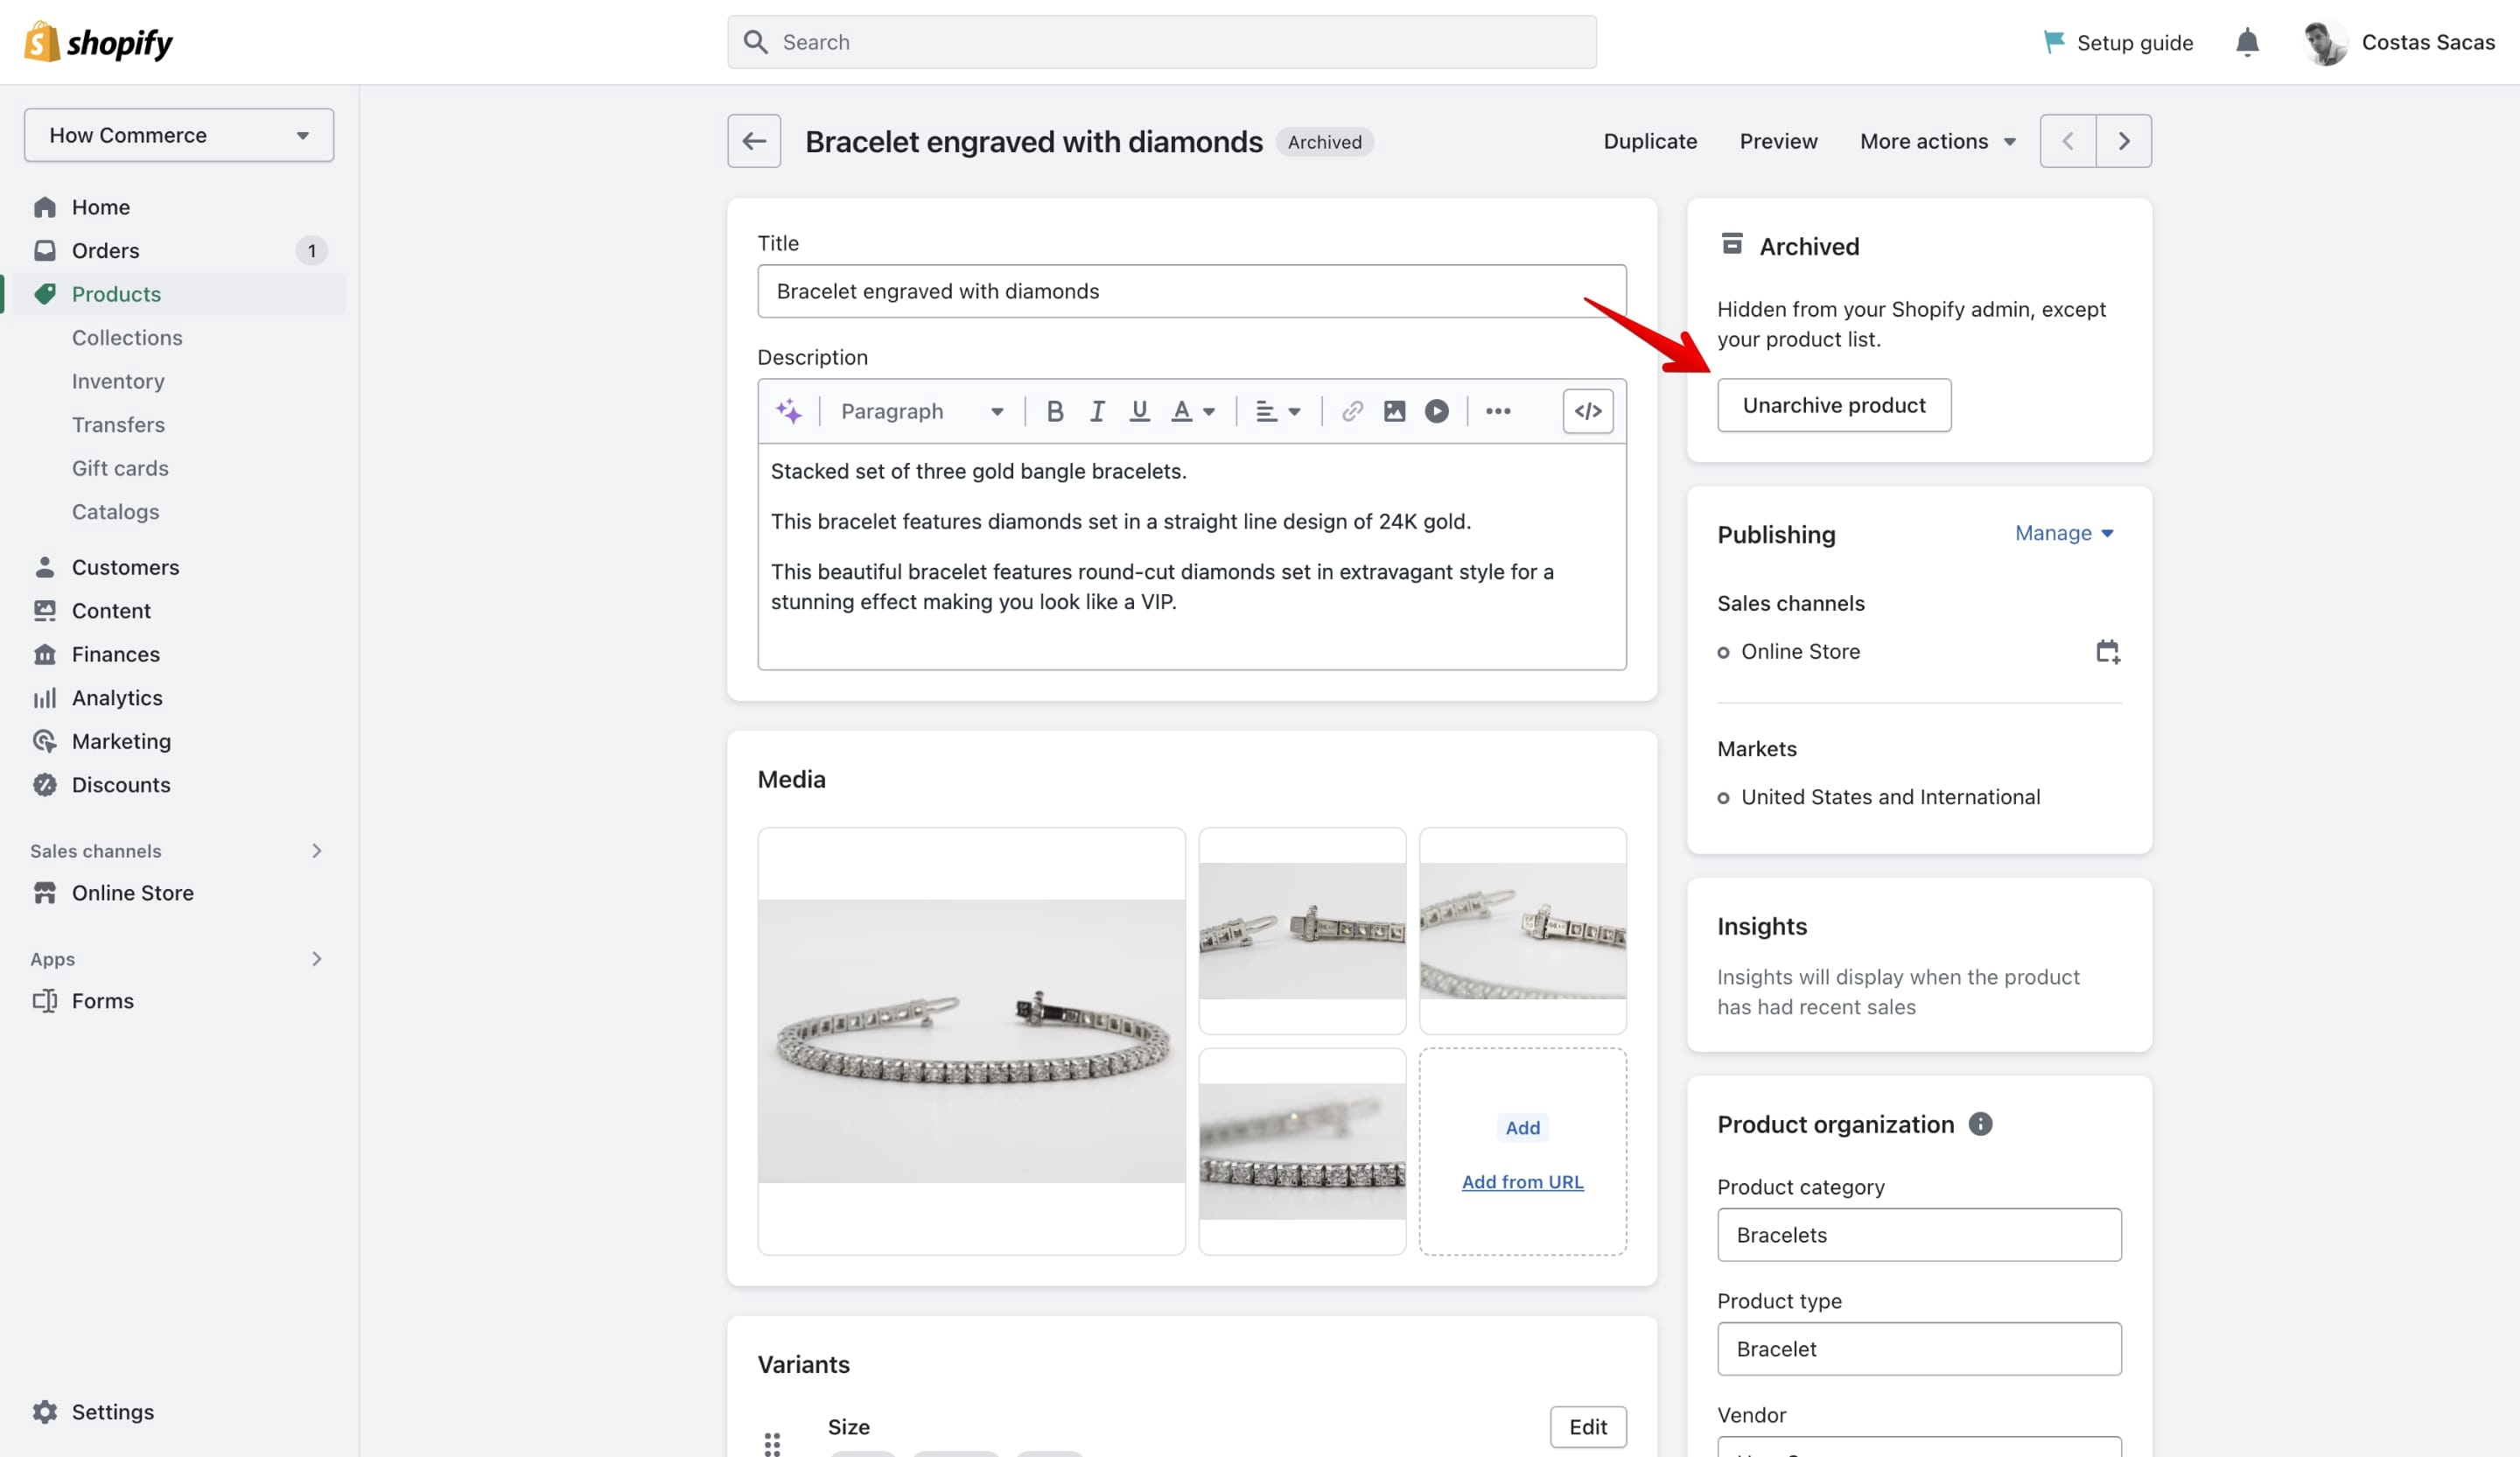Click into the description text area
This screenshot has width=2520, height=1457.
click(1192, 556)
